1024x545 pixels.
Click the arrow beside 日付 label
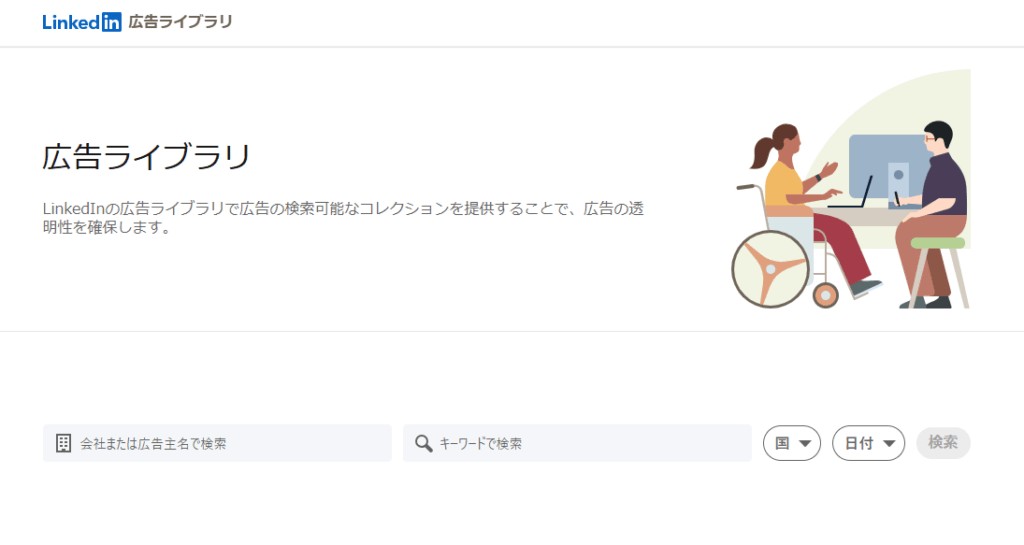tap(889, 444)
